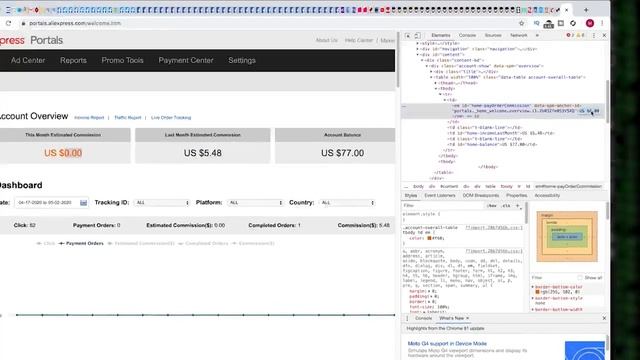640x360 pixels.
Task: Collapse the div id content node
Action: tap(418, 54)
